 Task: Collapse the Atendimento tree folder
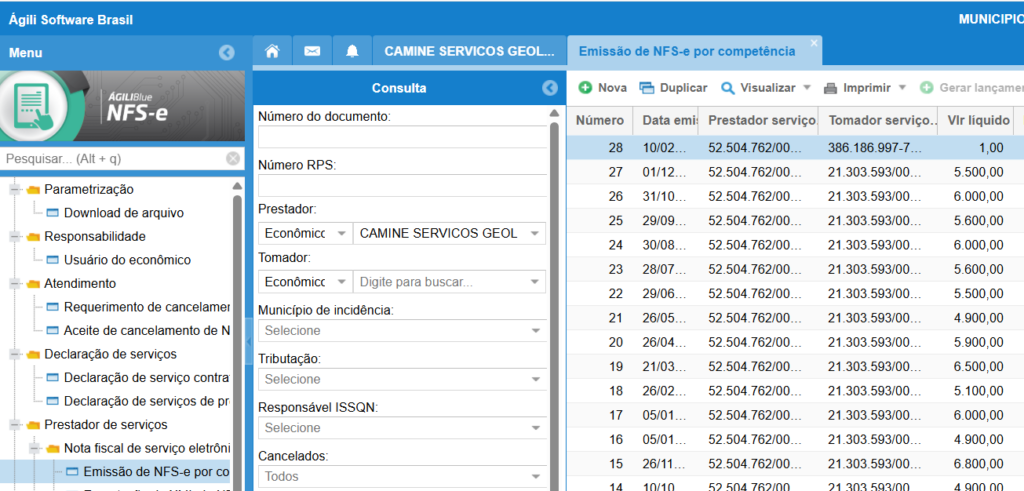(16, 284)
